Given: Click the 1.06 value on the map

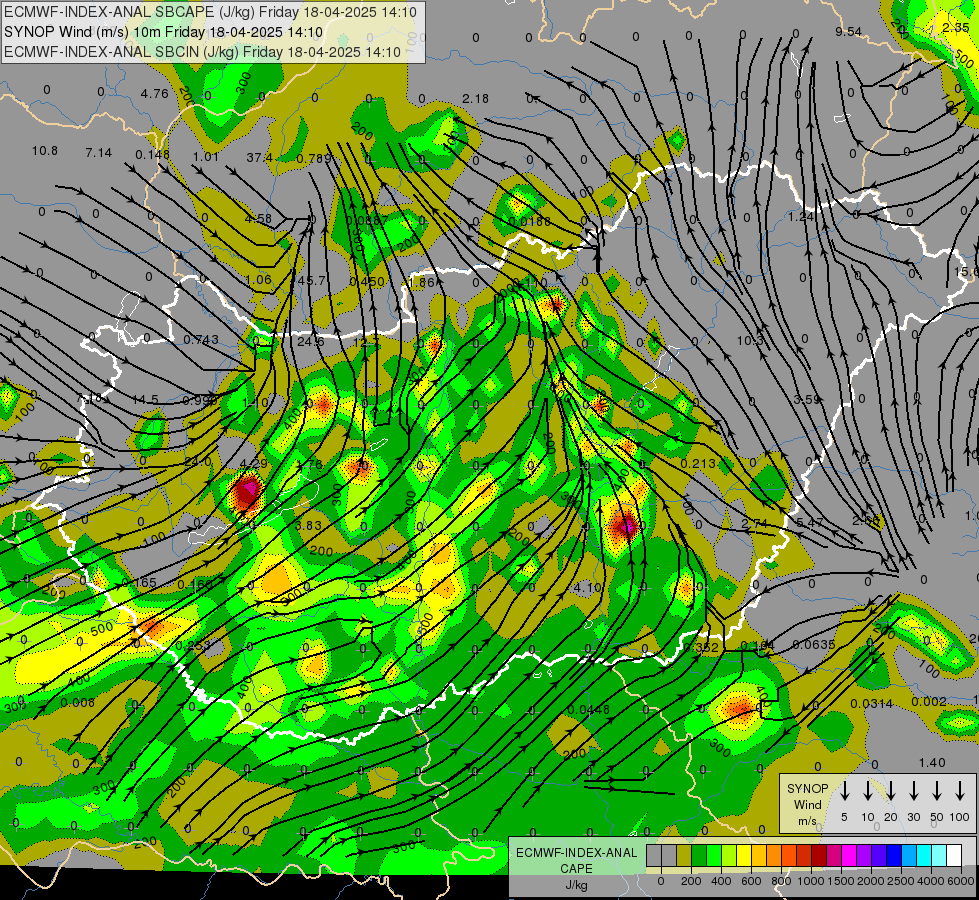Looking at the screenshot, I should point(258,279).
